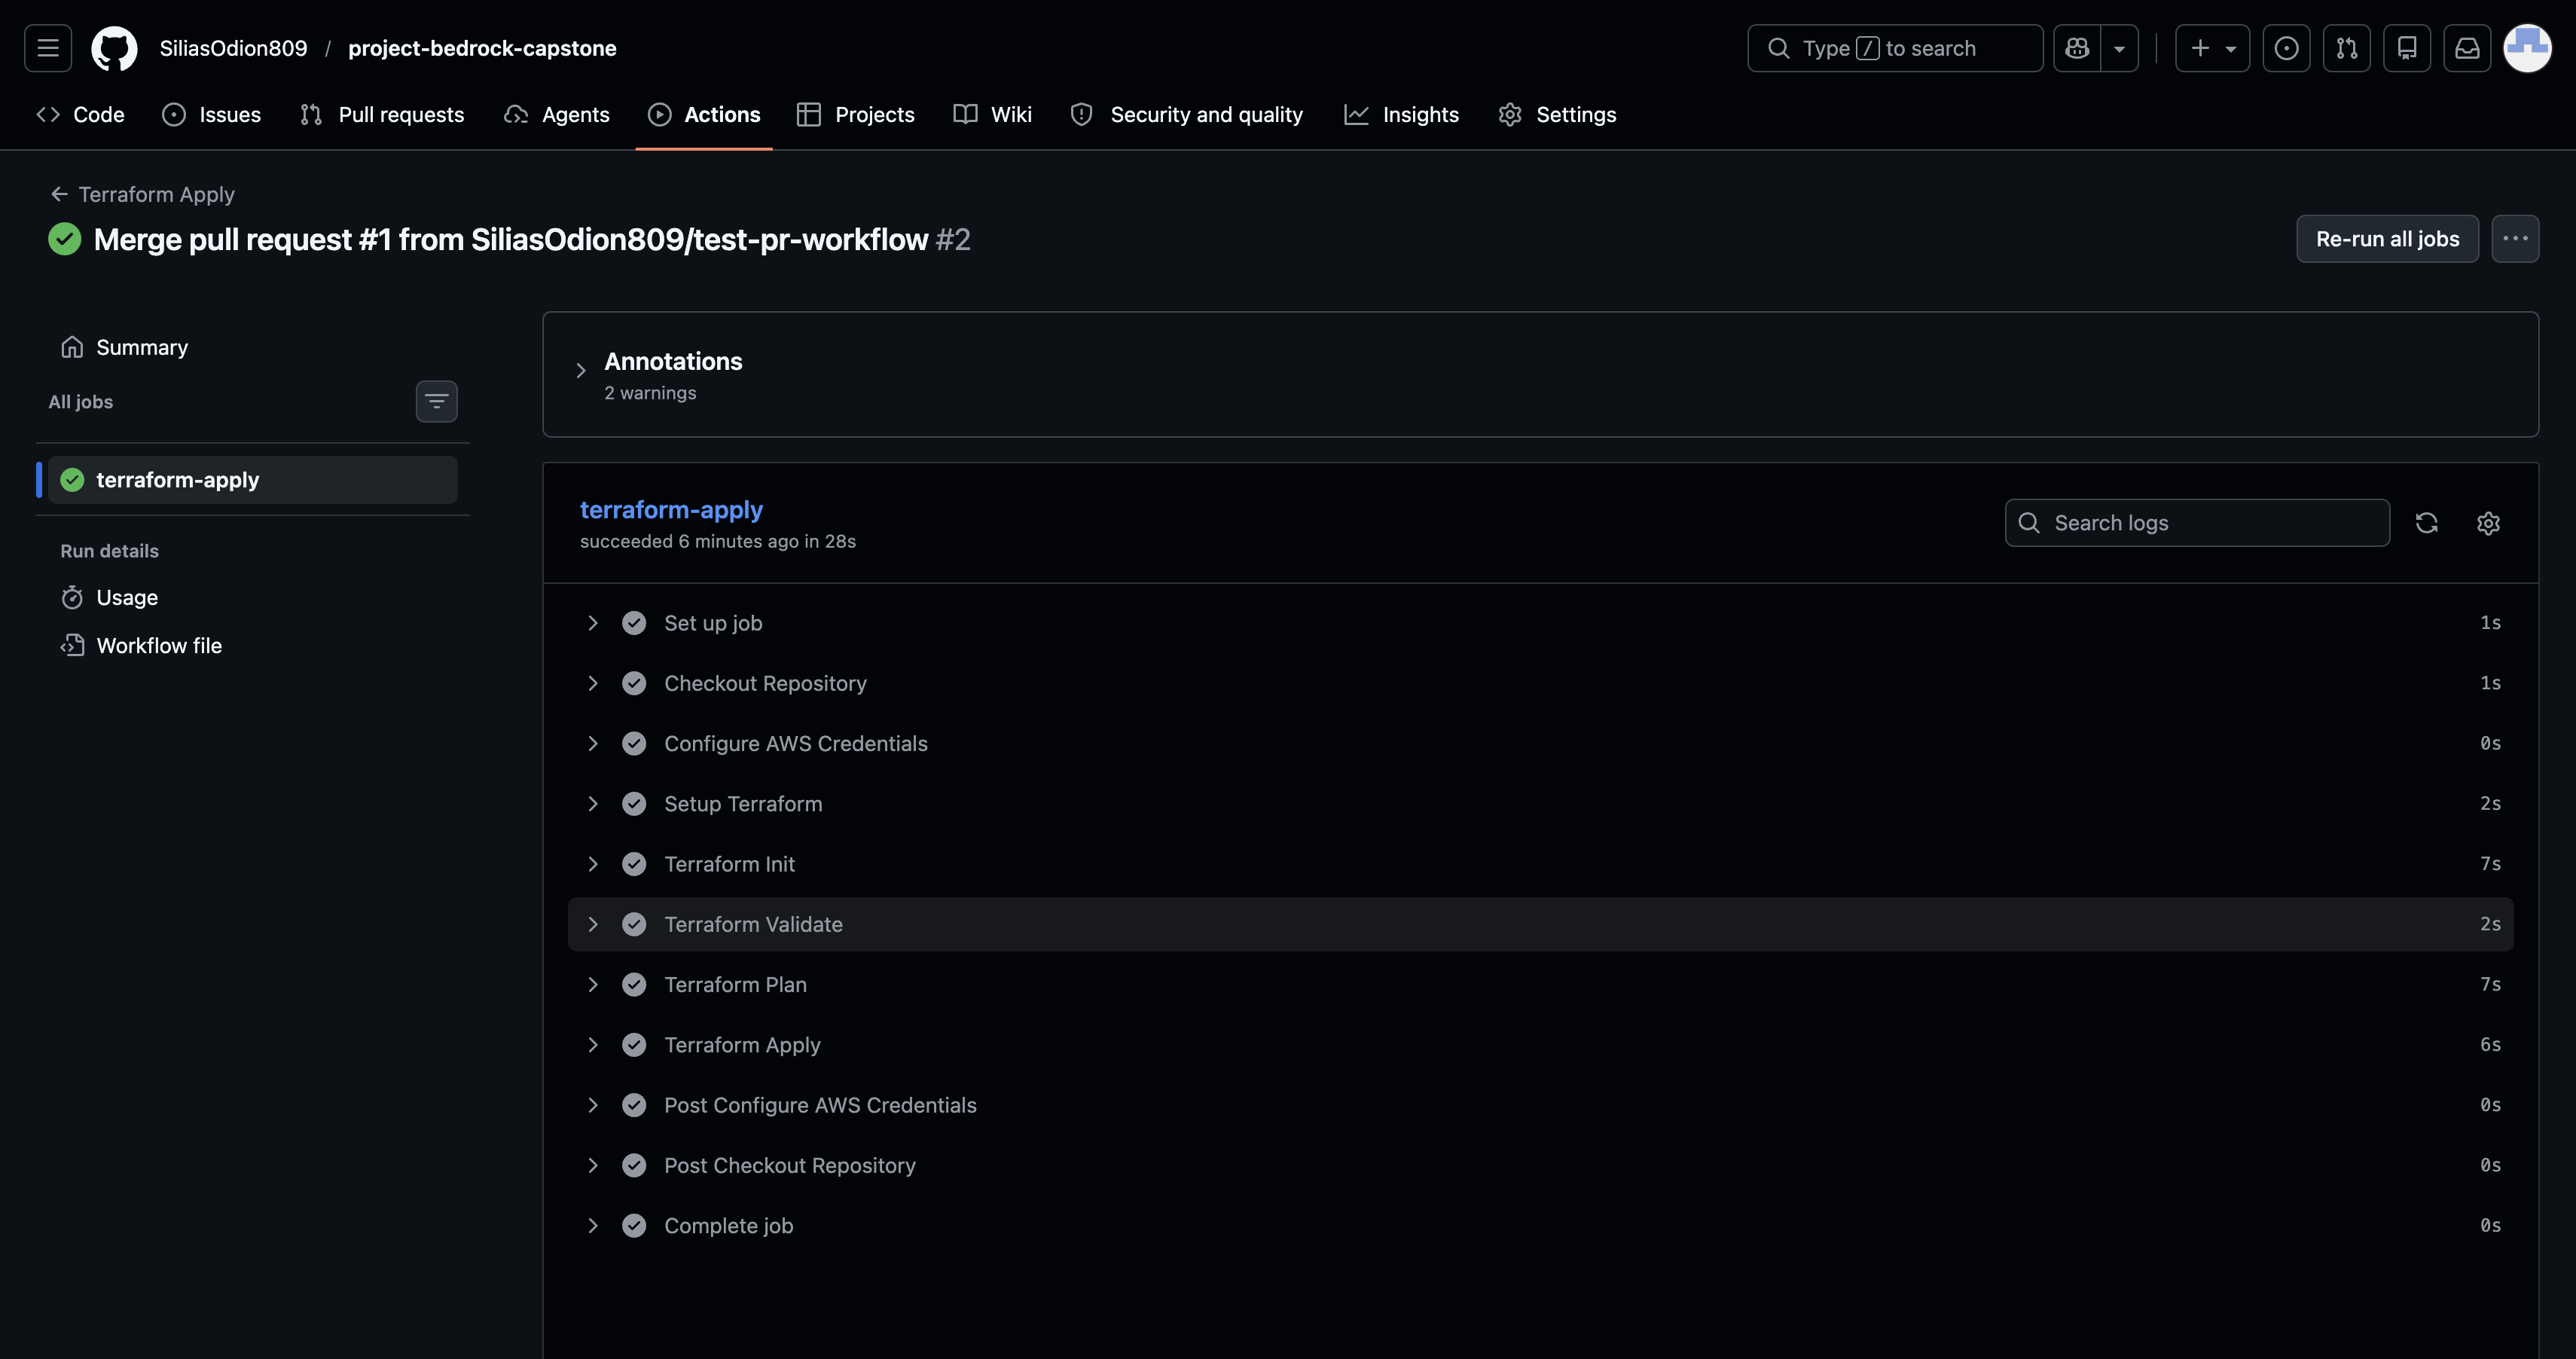Open your issues icon in header
2576x1359 pixels.
click(x=2286, y=48)
